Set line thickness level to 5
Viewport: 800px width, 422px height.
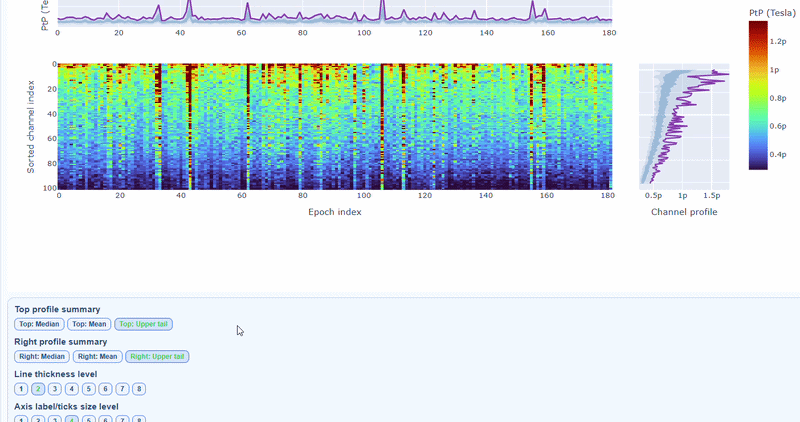[89, 389]
